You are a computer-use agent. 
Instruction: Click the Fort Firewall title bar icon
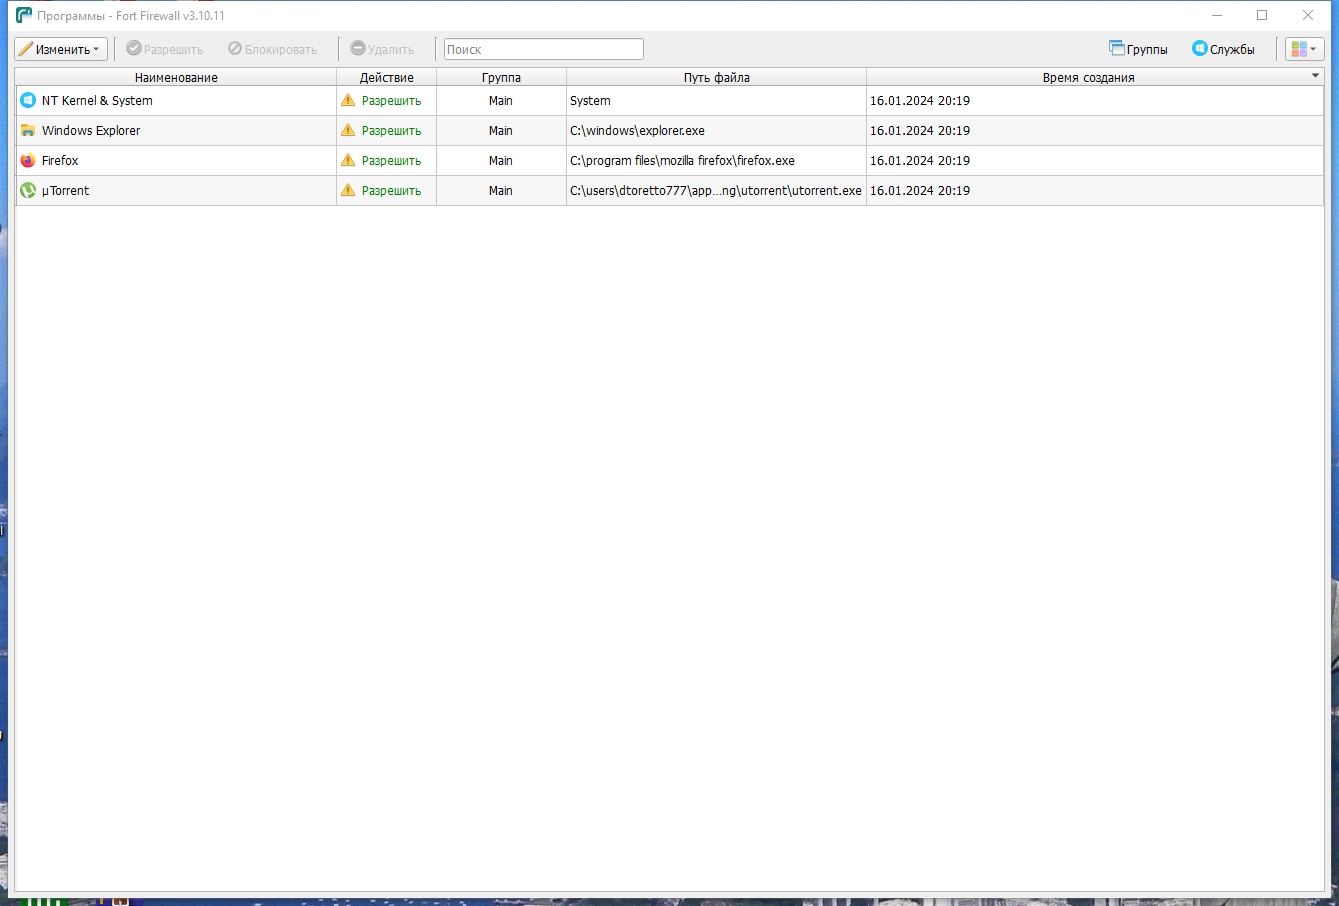pos(24,15)
